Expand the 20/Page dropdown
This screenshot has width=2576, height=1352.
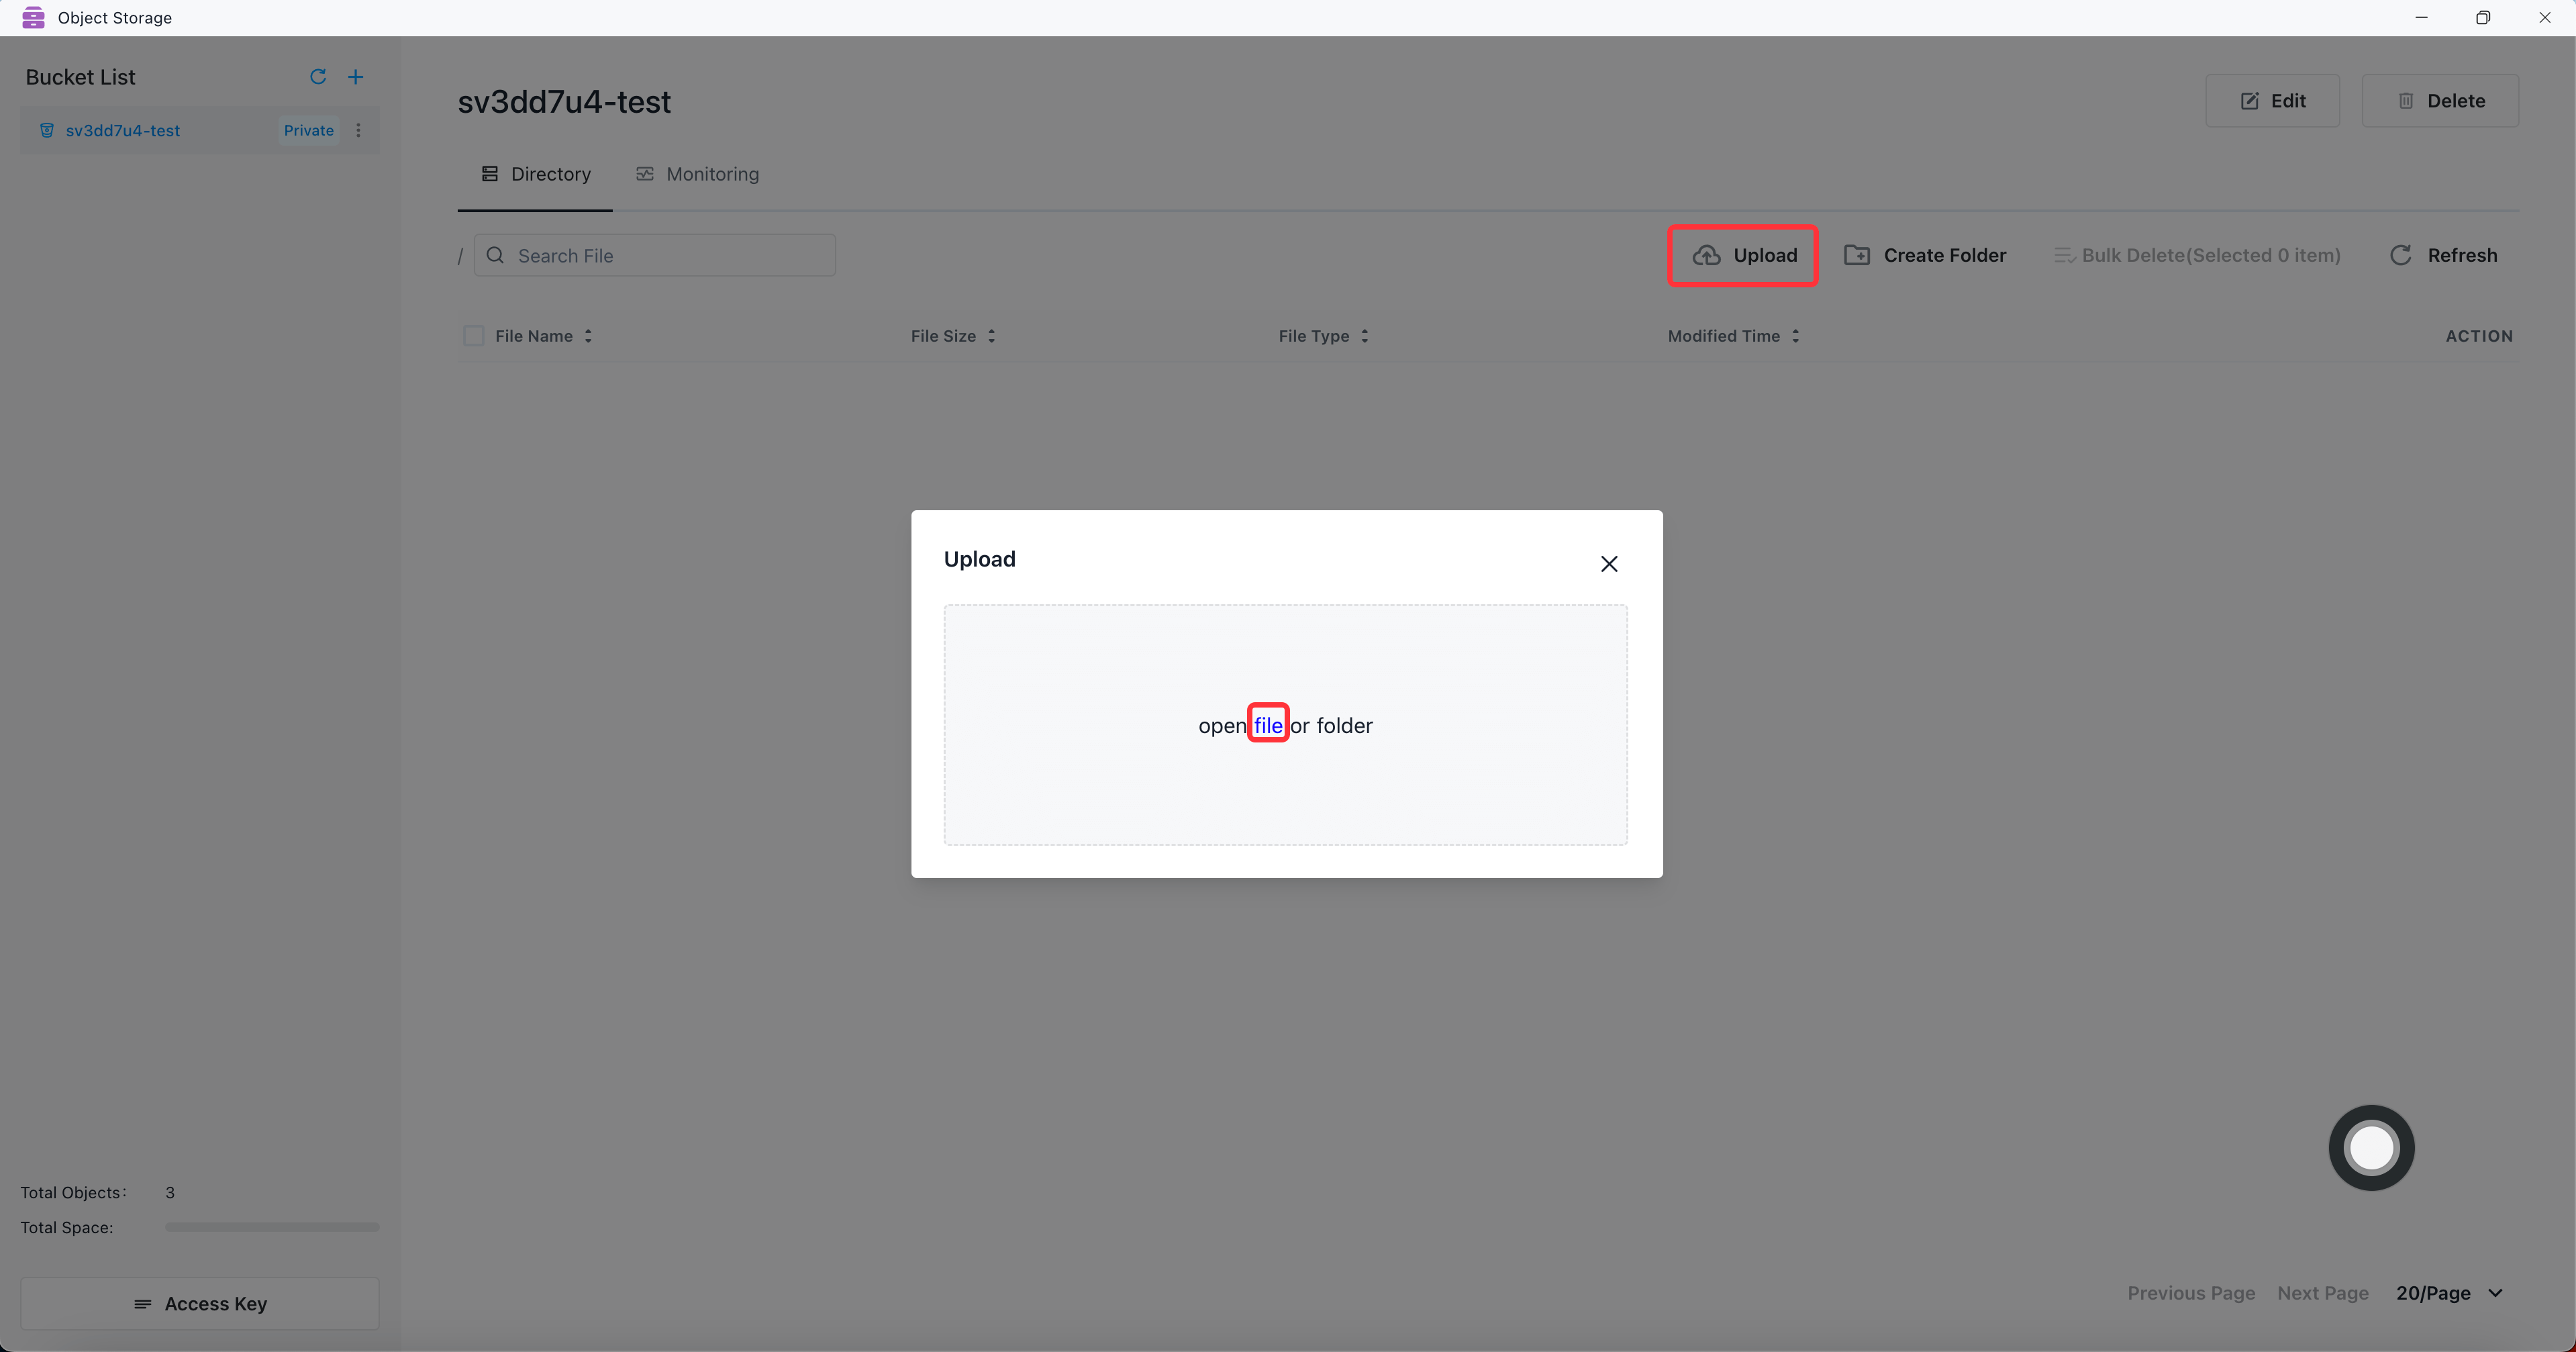[x=2448, y=1293]
